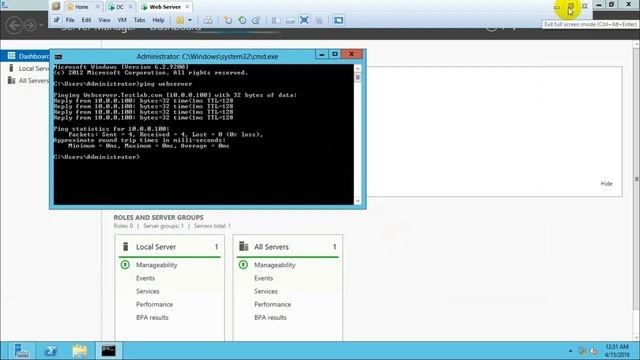The width and height of the screenshot is (640, 360).
Task: Click Server Manager forward arrow
Action: coord(30,25)
